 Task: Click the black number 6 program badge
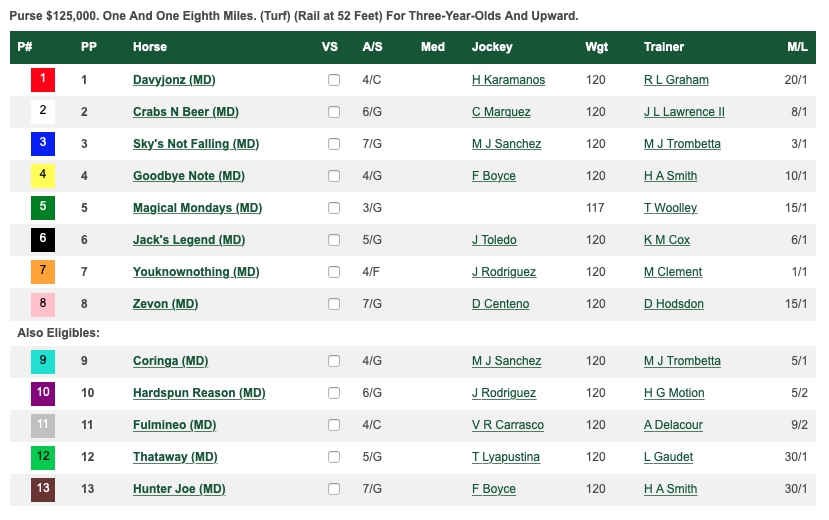(42, 240)
